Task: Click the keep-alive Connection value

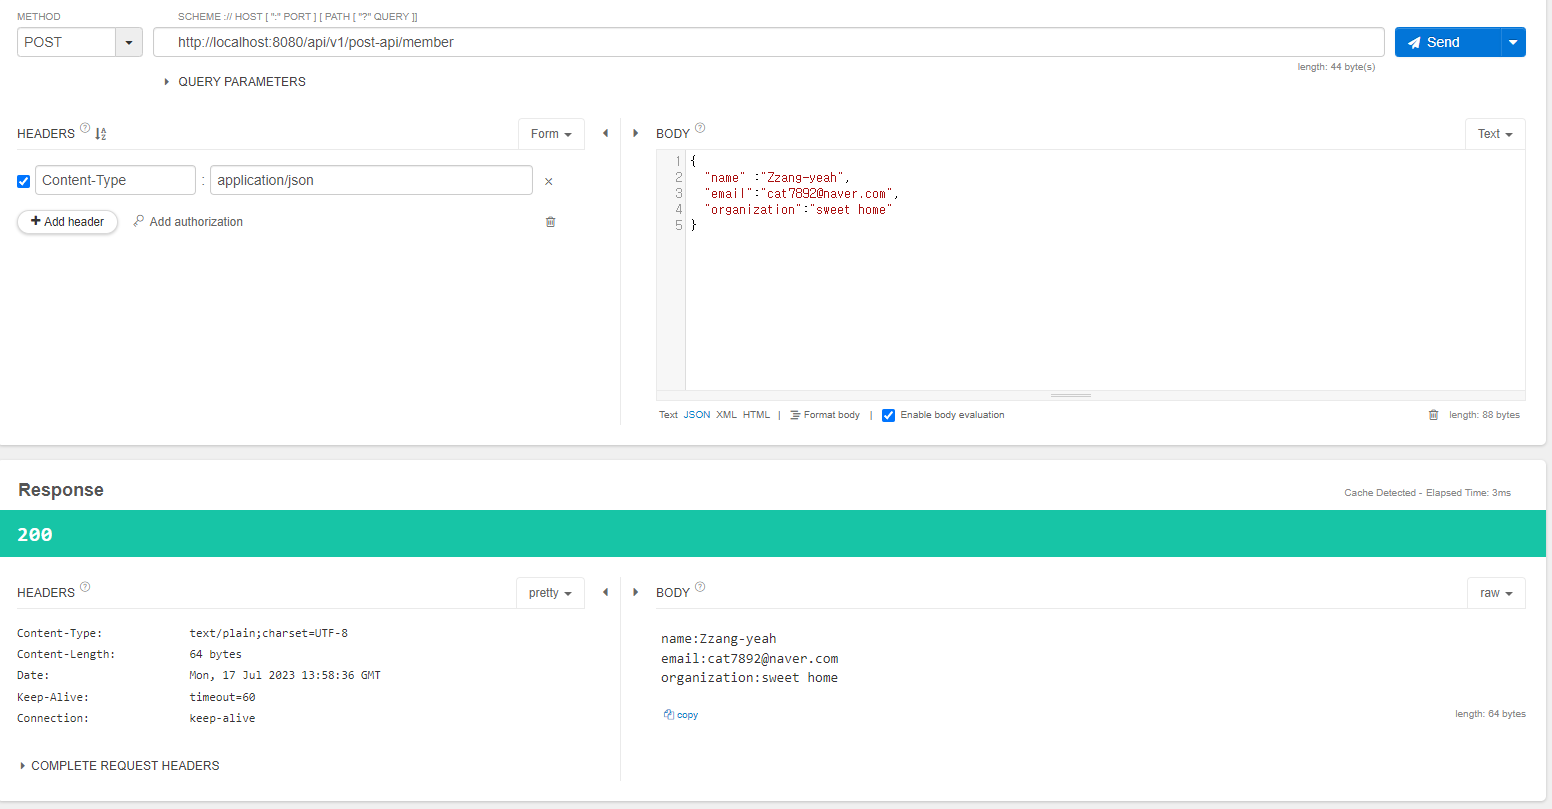Action: pyautogui.click(x=222, y=718)
